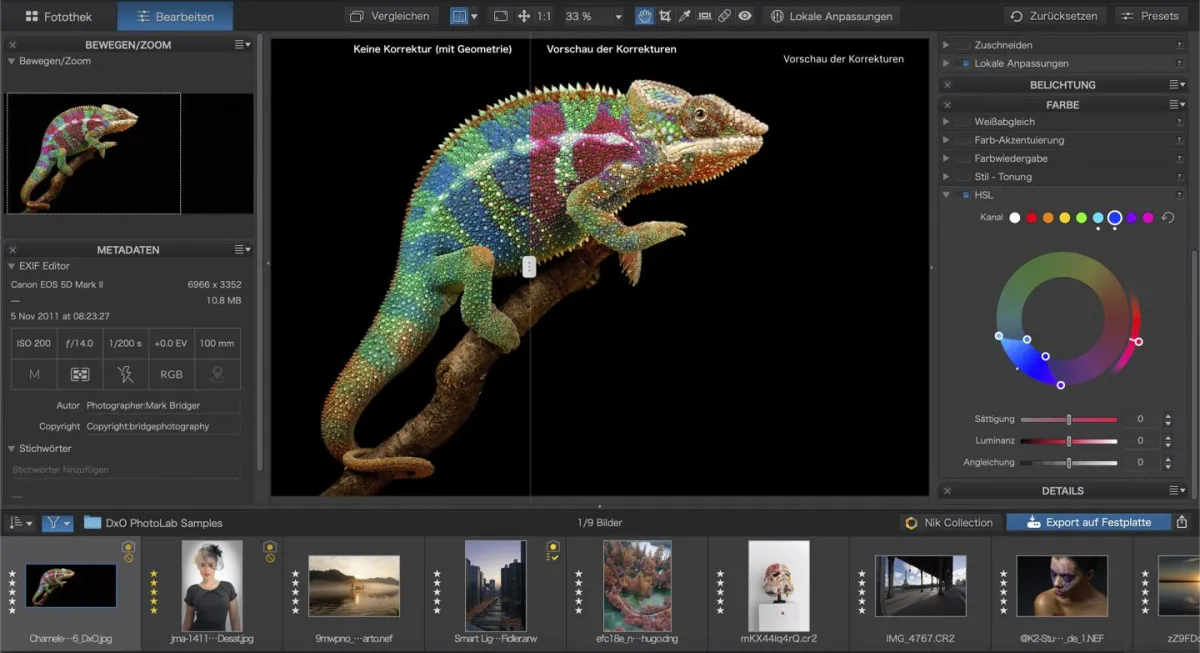This screenshot has width=1200, height=653.
Task: Click the fit-to-screen zoom icon
Action: click(501, 16)
